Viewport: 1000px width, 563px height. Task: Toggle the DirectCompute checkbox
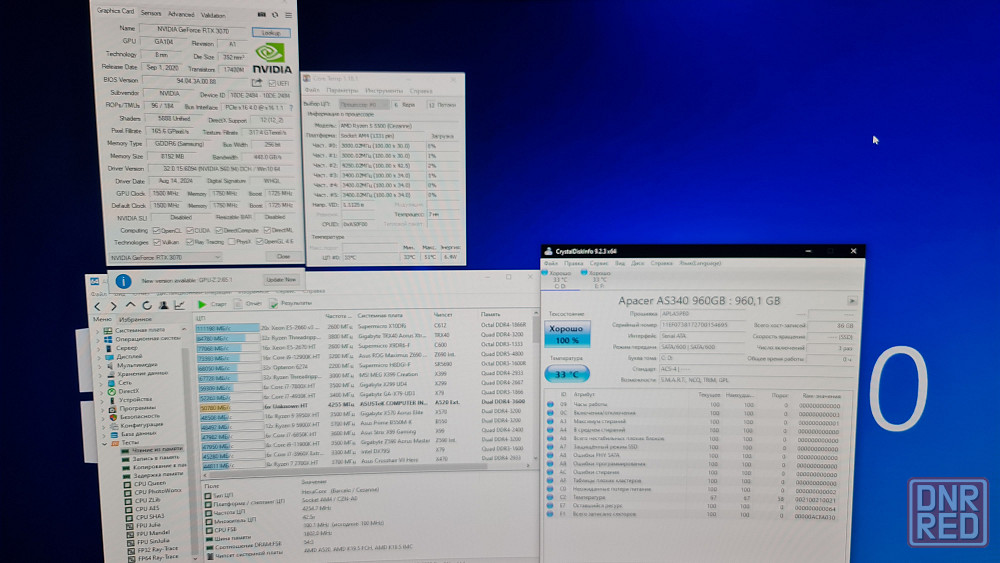[219, 230]
